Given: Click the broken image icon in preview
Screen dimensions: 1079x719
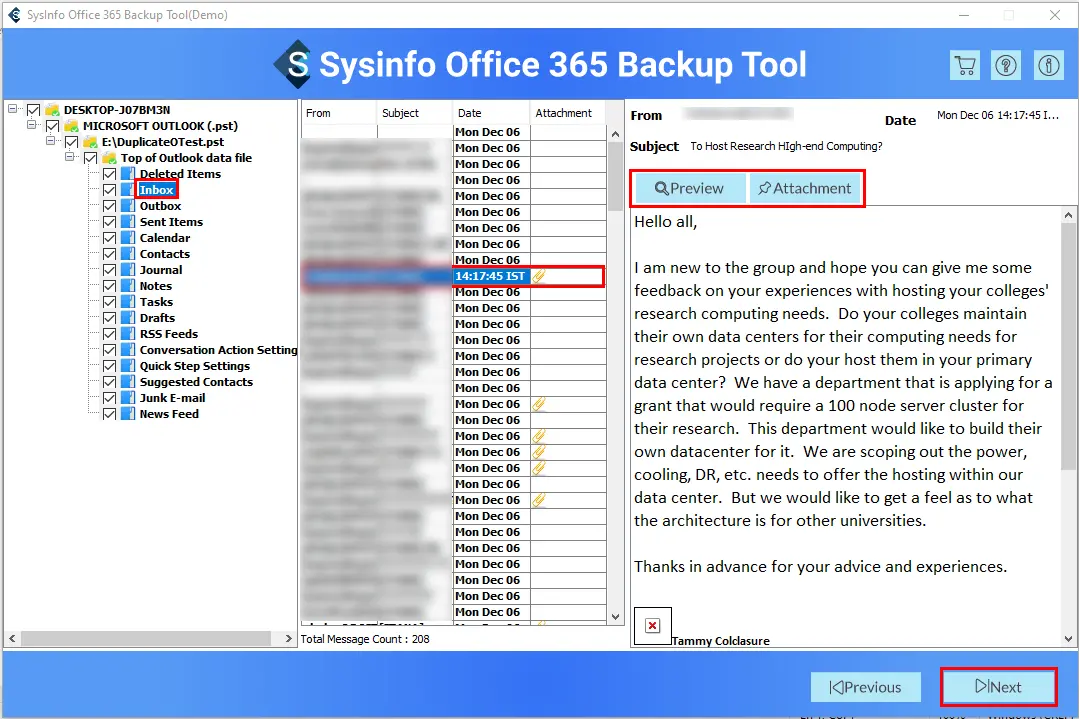Looking at the screenshot, I should tap(652, 625).
